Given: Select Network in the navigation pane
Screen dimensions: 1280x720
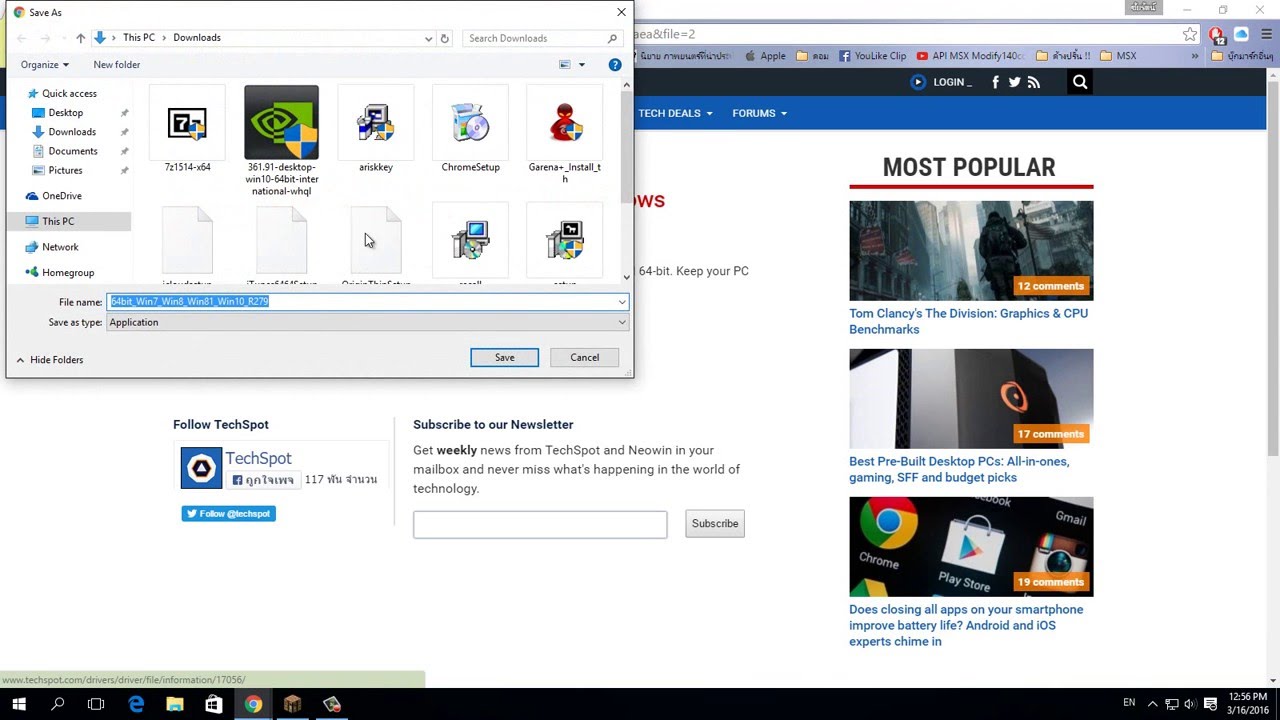Looking at the screenshot, I should click(x=60, y=247).
